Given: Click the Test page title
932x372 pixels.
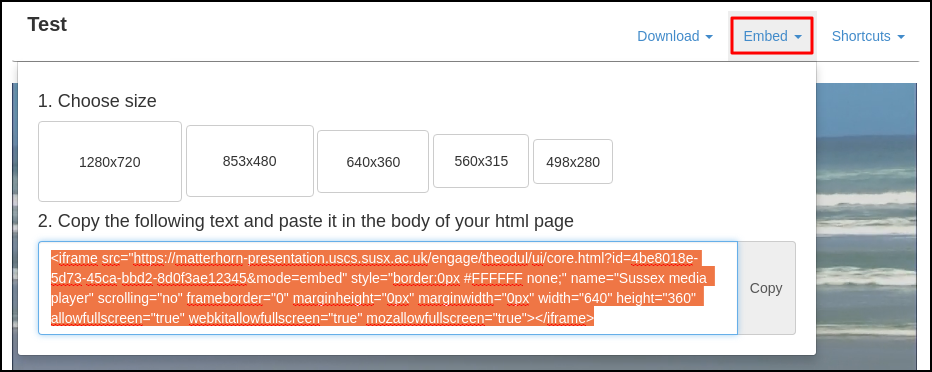Looking at the screenshot, I should point(47,24).
